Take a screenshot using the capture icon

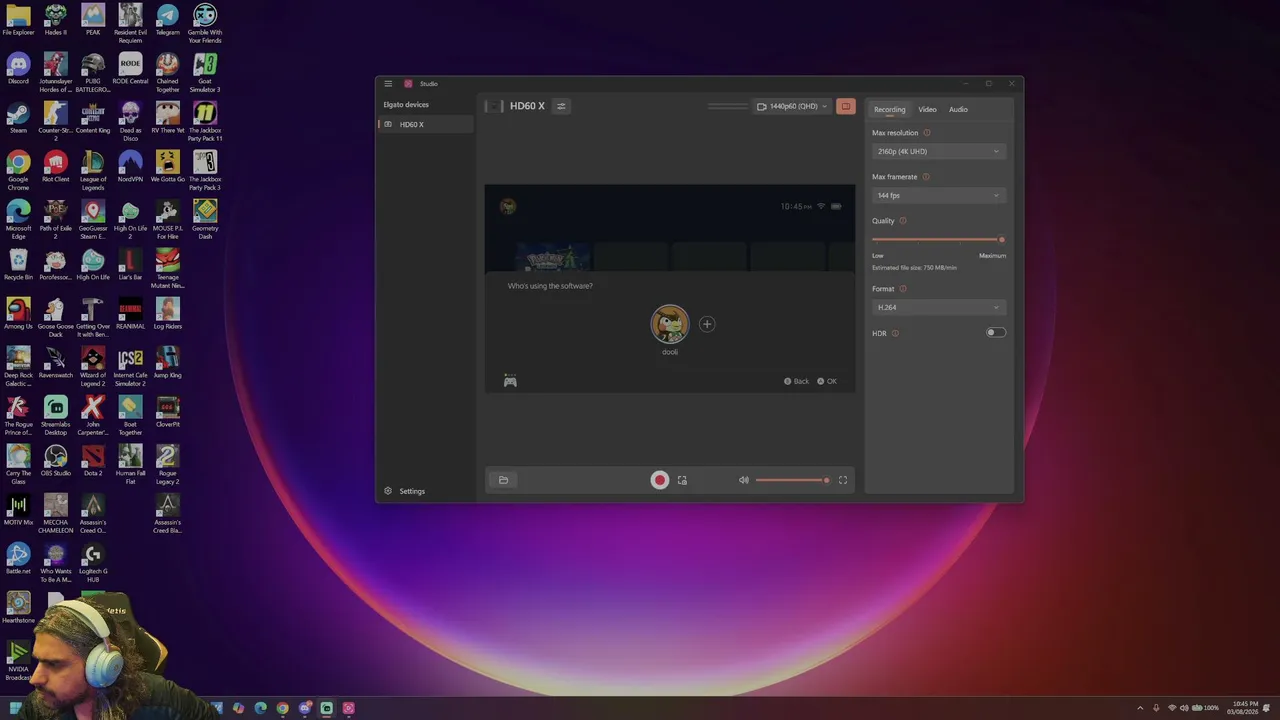pyautogui.click(x=682, y=480)
